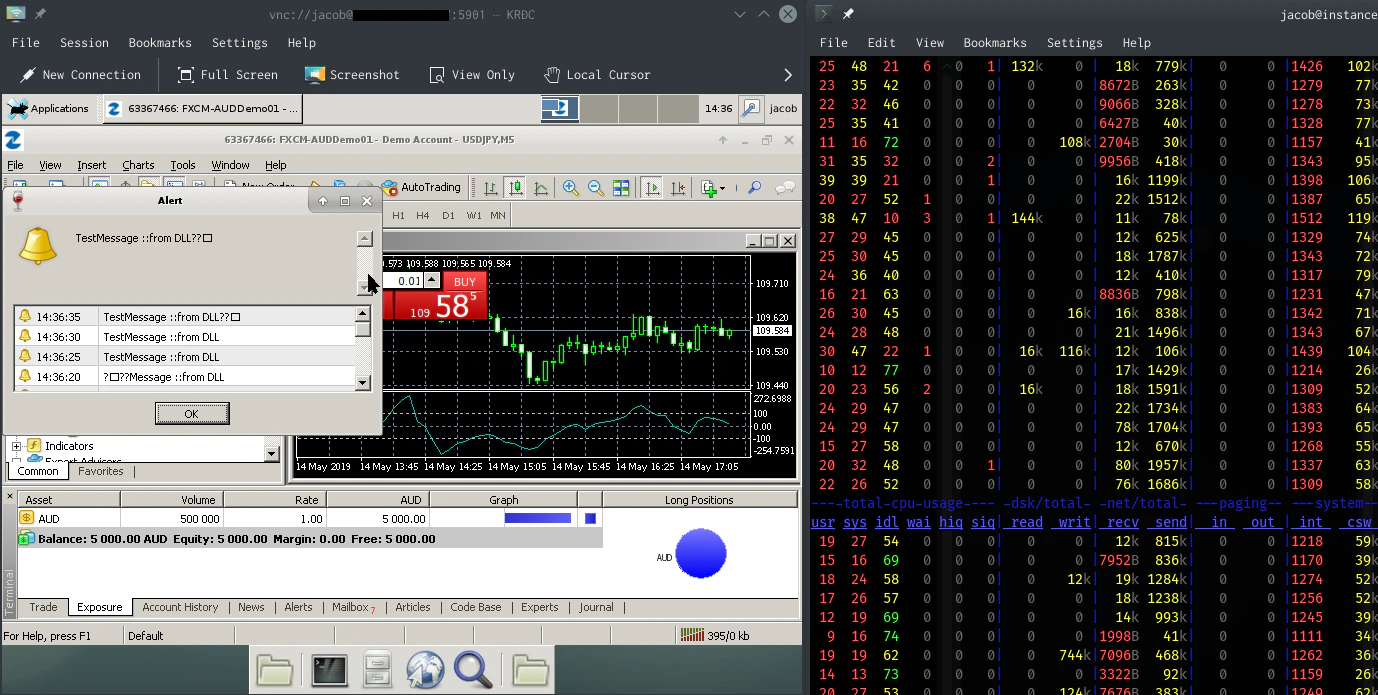Switch chart to bar chart style
This screenshot has width=1378, height=695.
tap(491, 188)
